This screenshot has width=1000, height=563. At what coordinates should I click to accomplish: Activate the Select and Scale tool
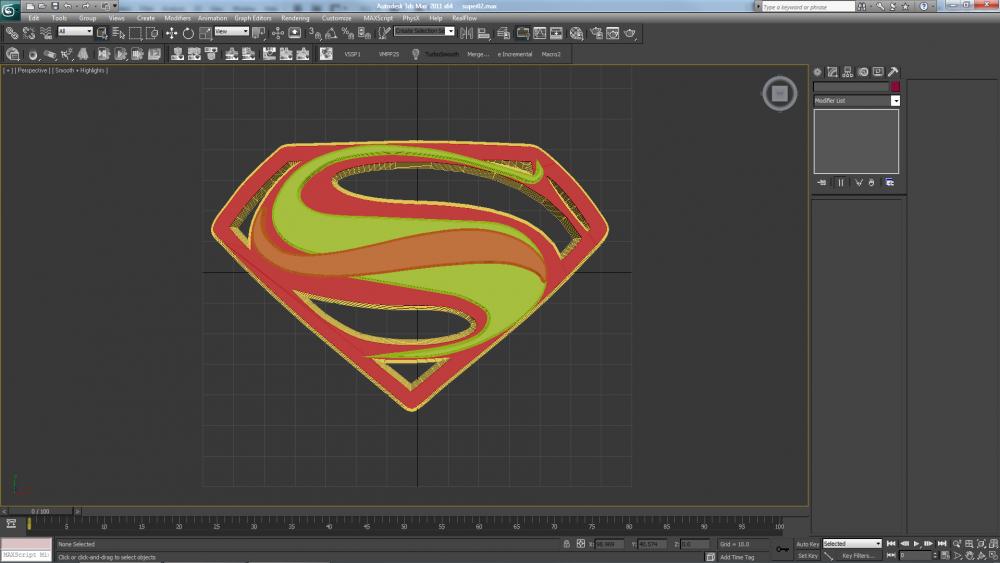click(x=205, y=33)
